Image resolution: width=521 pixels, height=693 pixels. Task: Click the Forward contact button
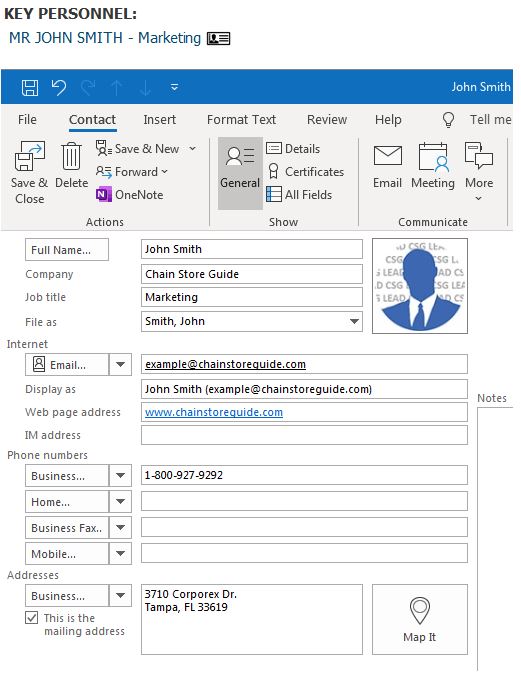click(x=132, y=171)
